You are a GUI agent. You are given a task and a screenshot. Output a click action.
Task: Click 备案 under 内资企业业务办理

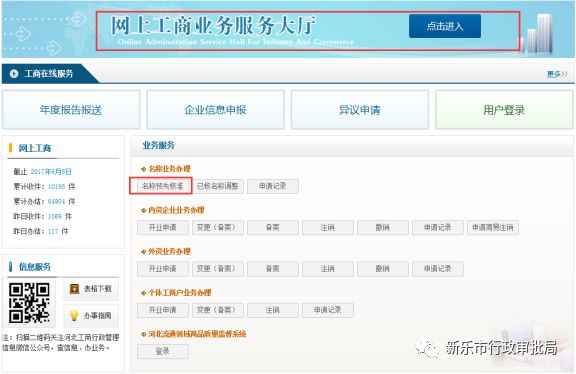click(x=273, y=228)
